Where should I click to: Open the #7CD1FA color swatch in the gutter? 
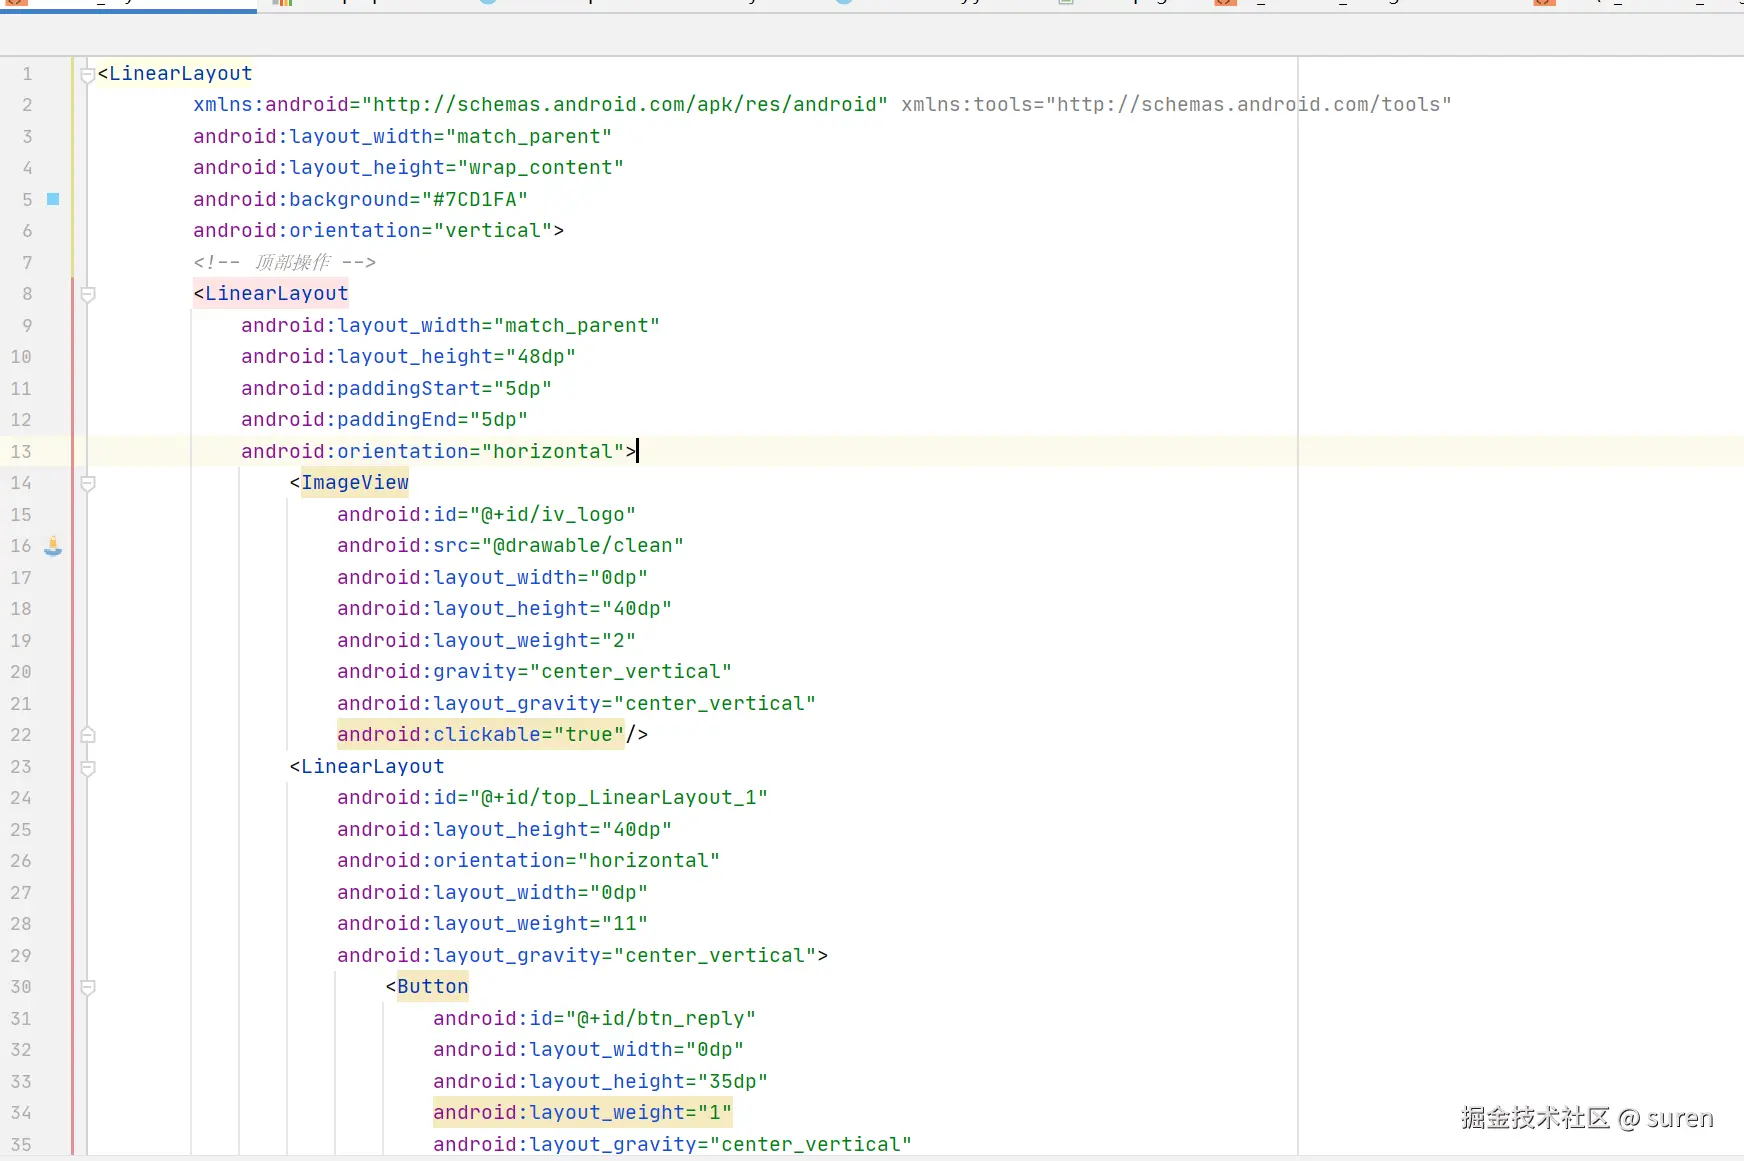point(53,199)
